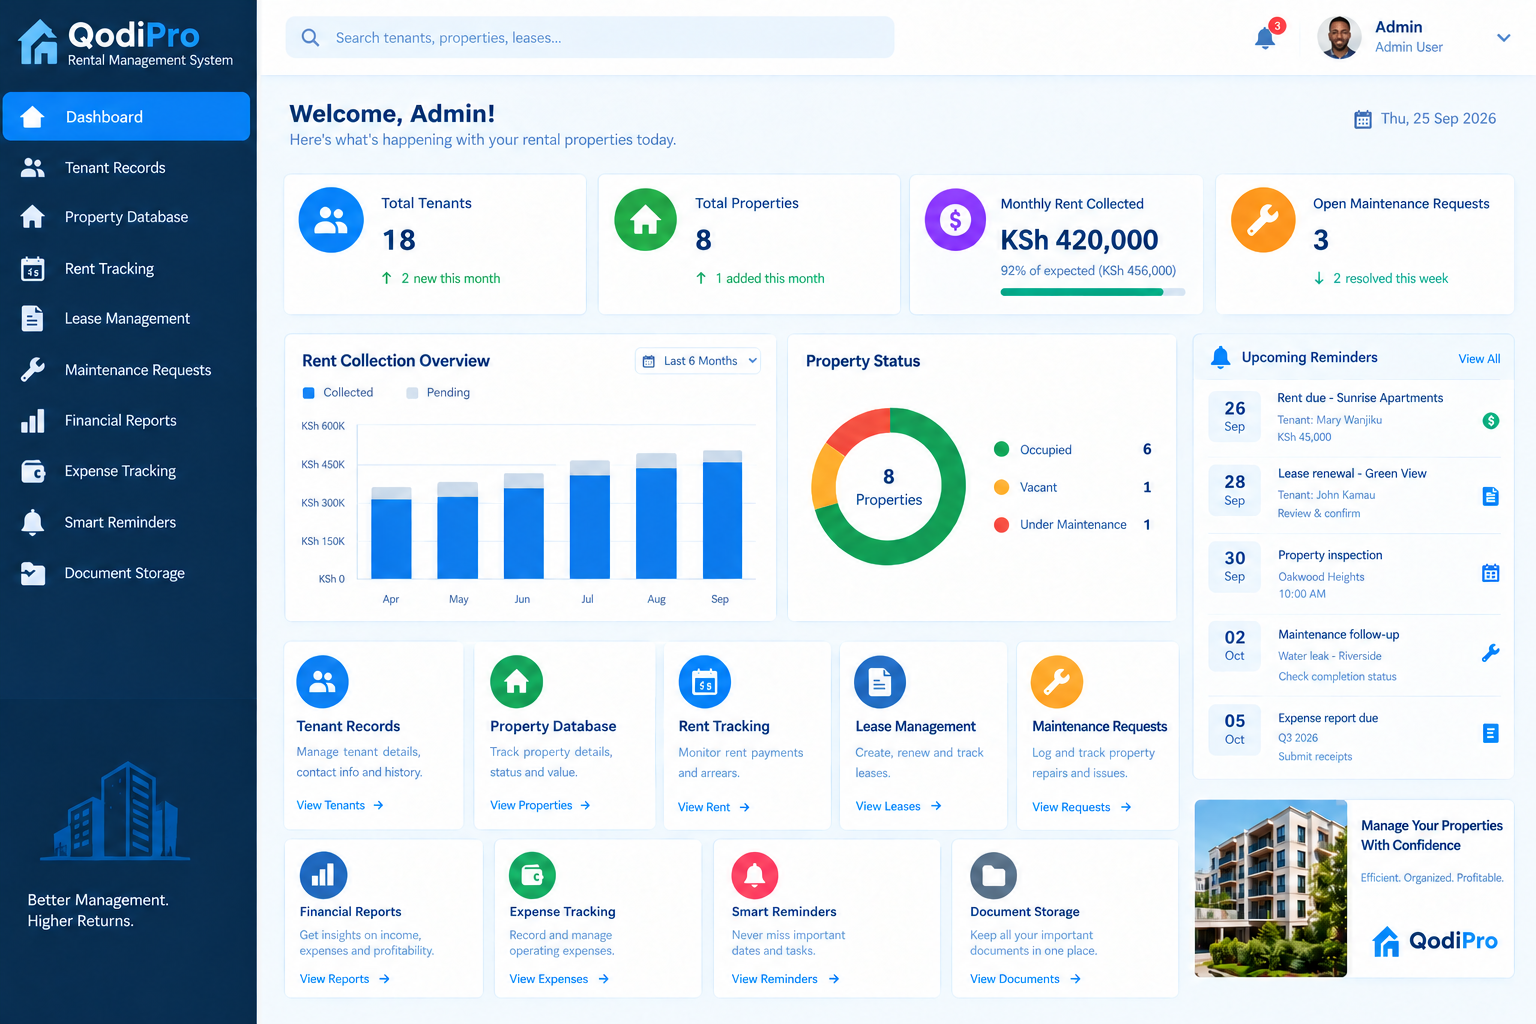Click the Rent Tracking card calendar icon
The image size is (1536, 1024).
click(705, 682)
